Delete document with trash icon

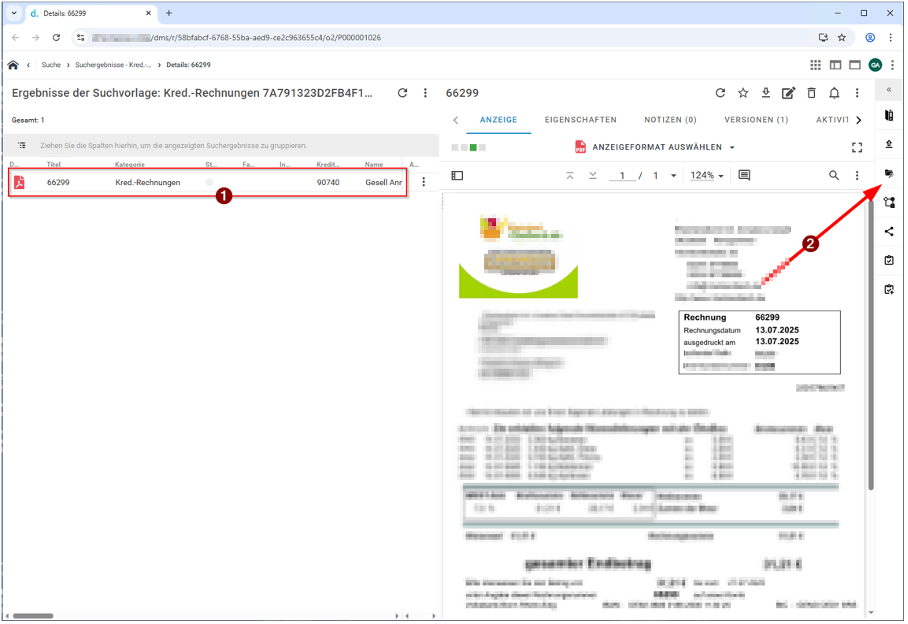point(811,93)
